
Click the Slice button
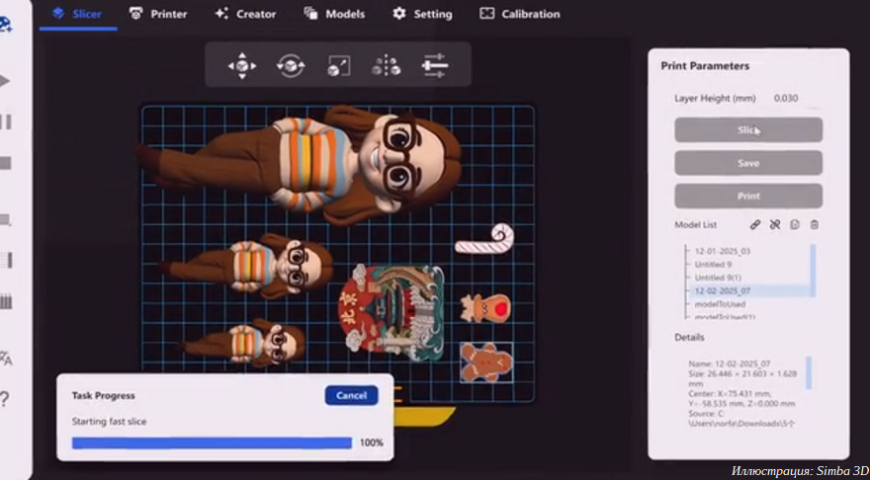(x=748, y=130)
